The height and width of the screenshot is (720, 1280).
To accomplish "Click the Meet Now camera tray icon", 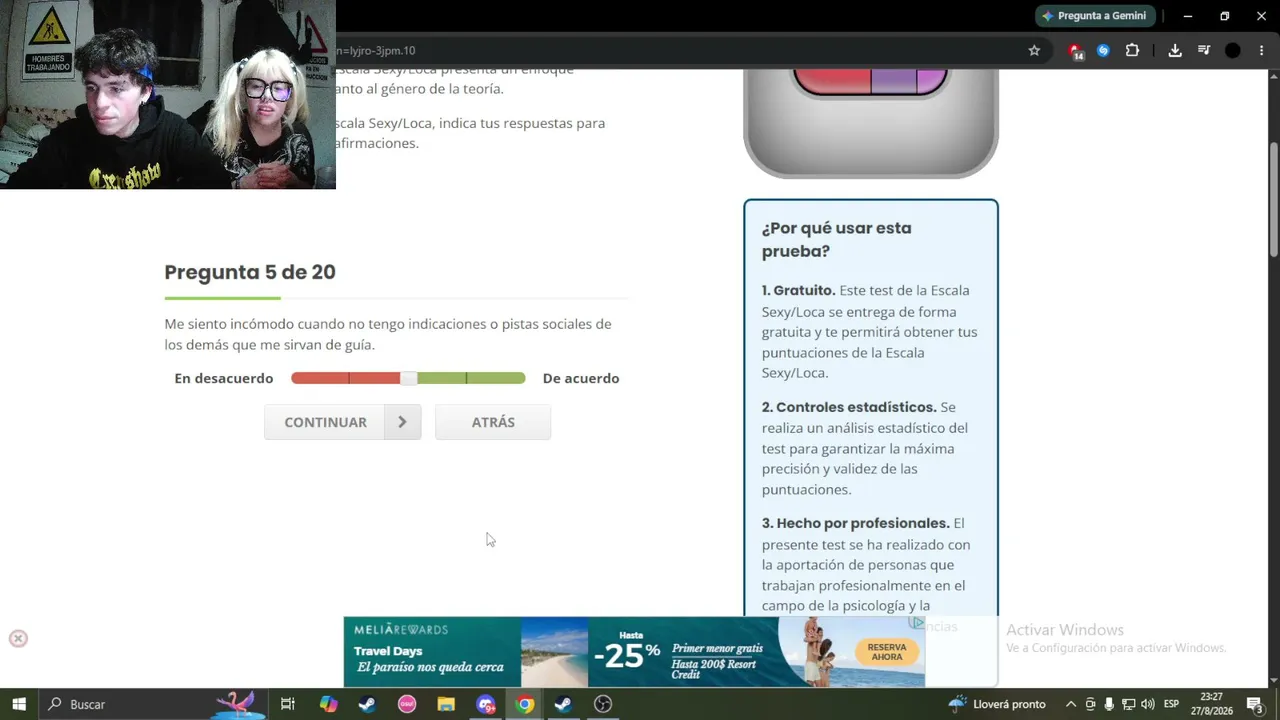I will coord(1090,704).
